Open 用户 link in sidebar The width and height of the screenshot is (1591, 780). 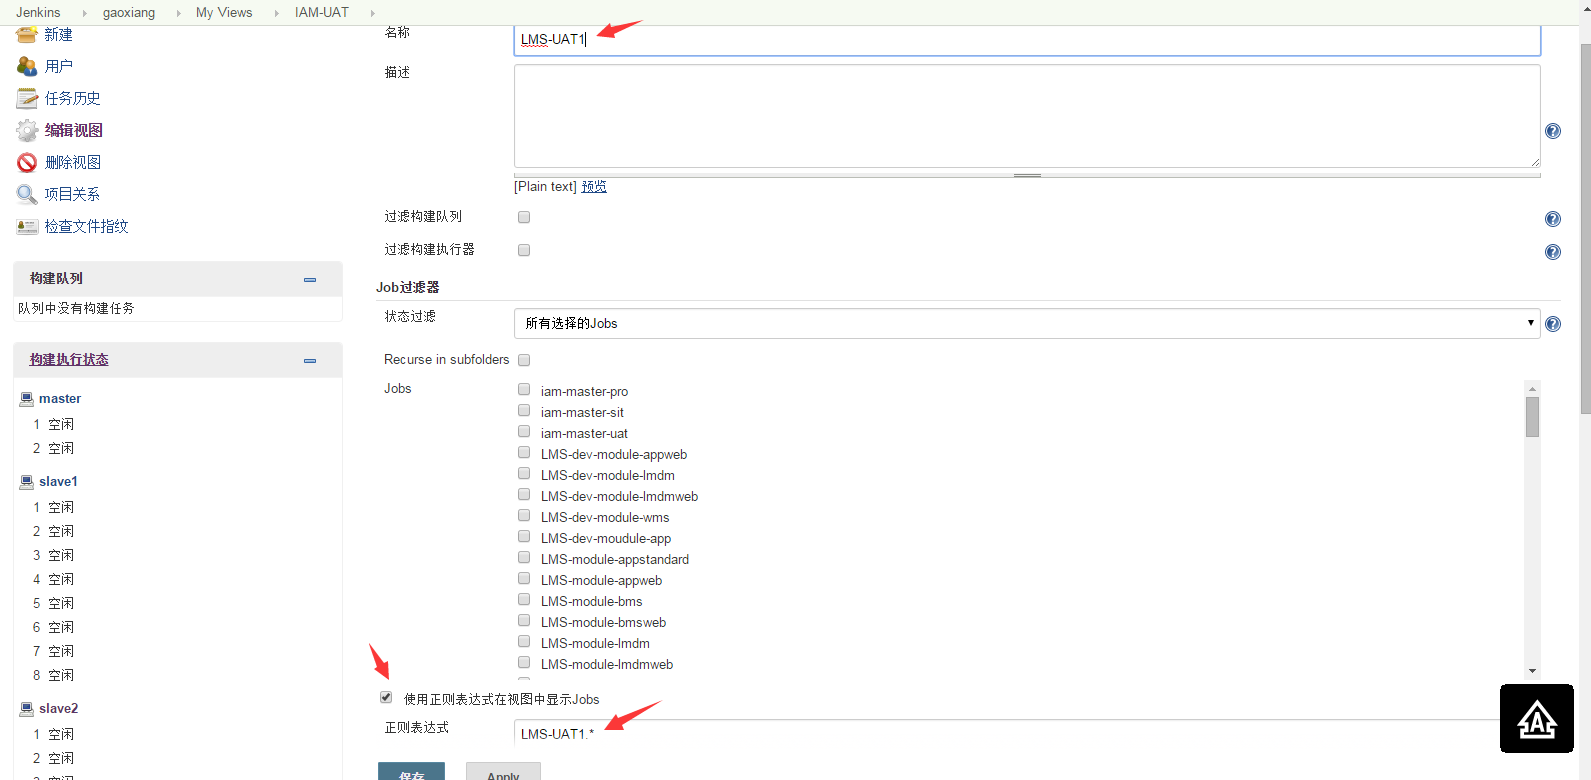tap(58, 66)
